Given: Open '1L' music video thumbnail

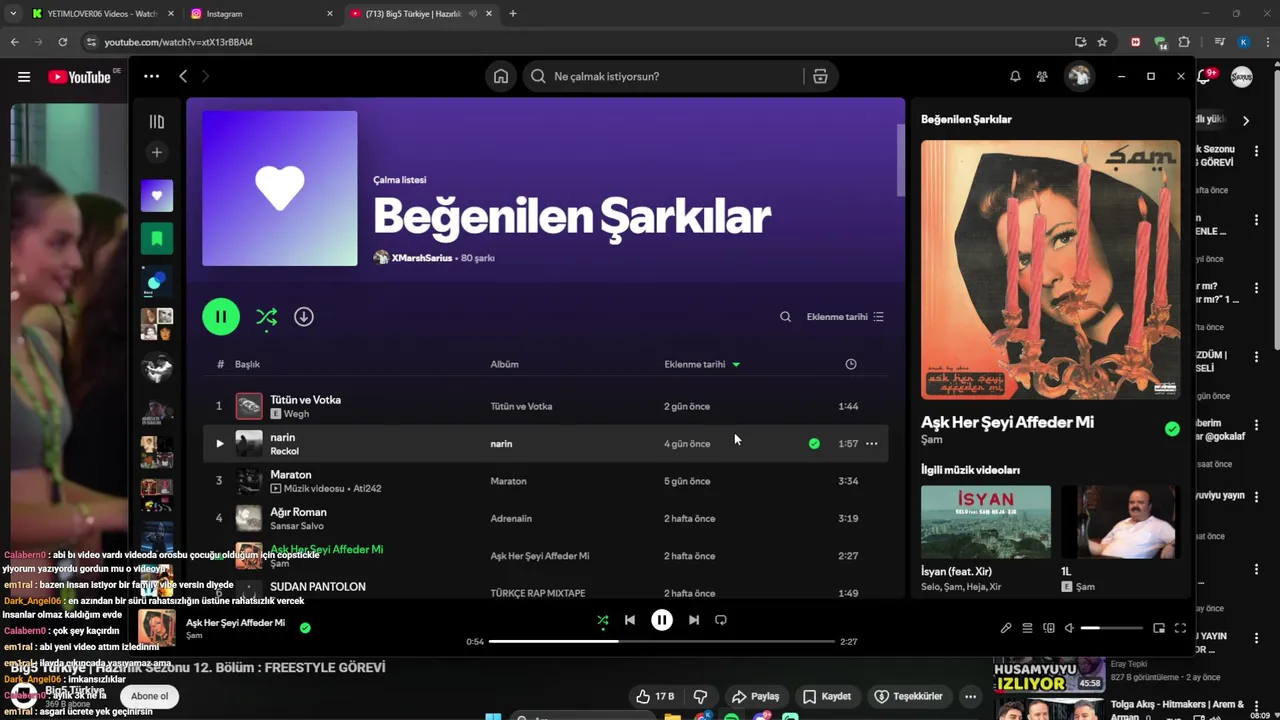Looking at the screenshot, I should (1120, 522).
